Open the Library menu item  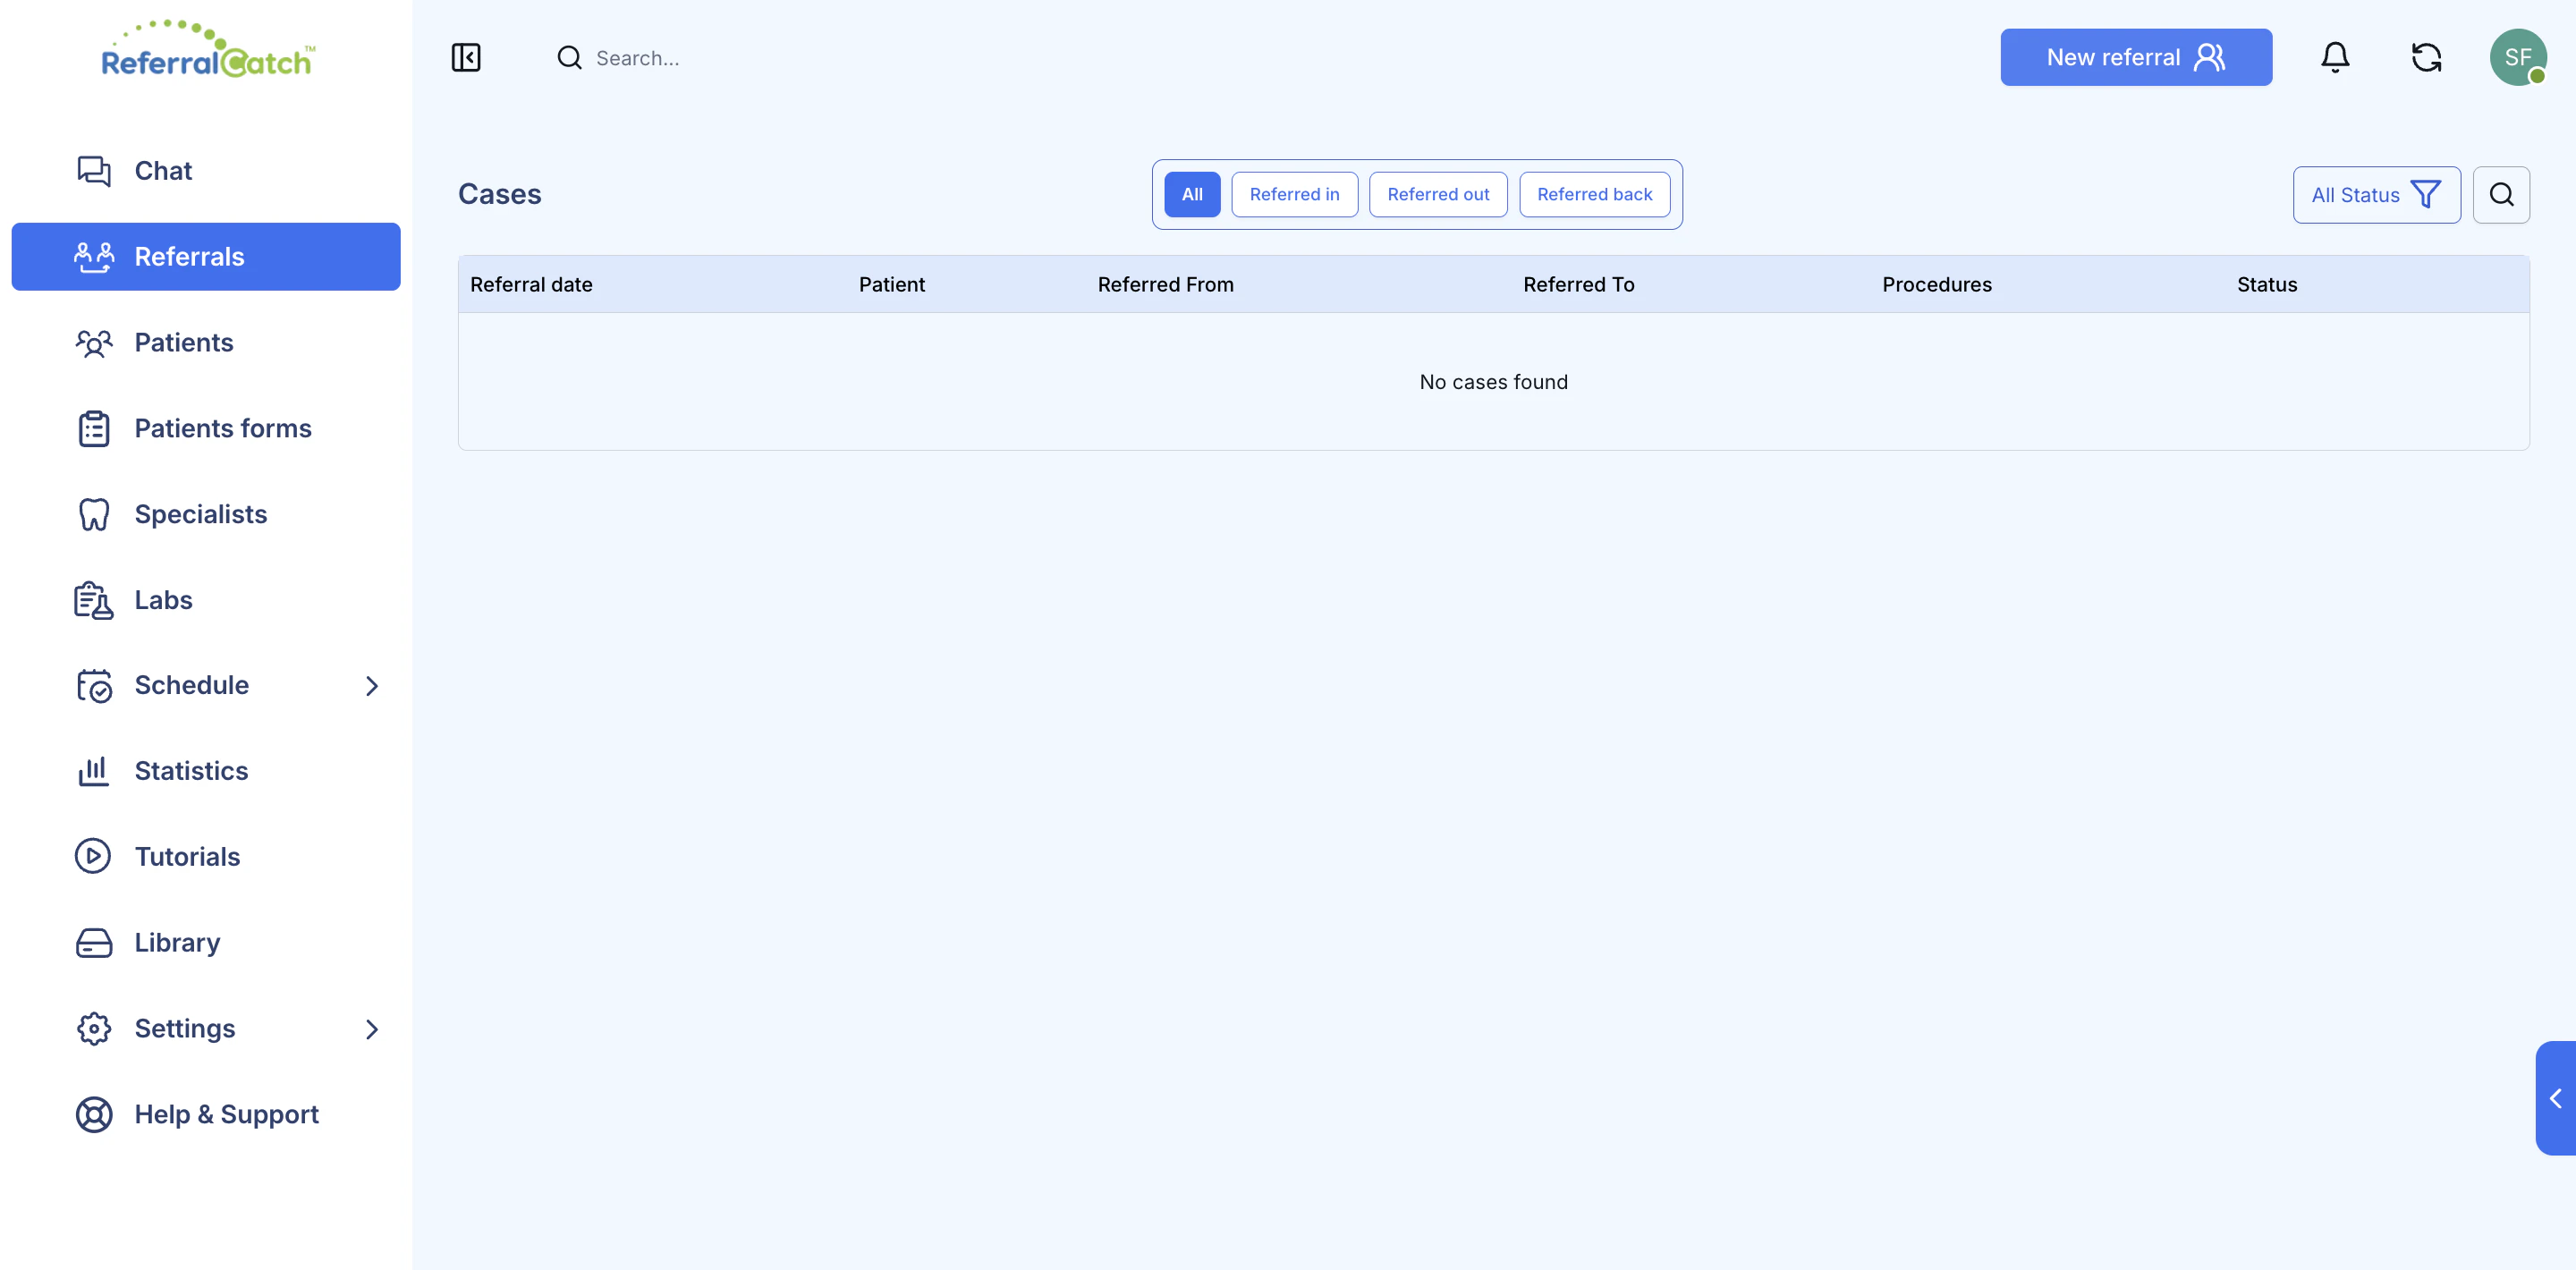pos(205,943)
